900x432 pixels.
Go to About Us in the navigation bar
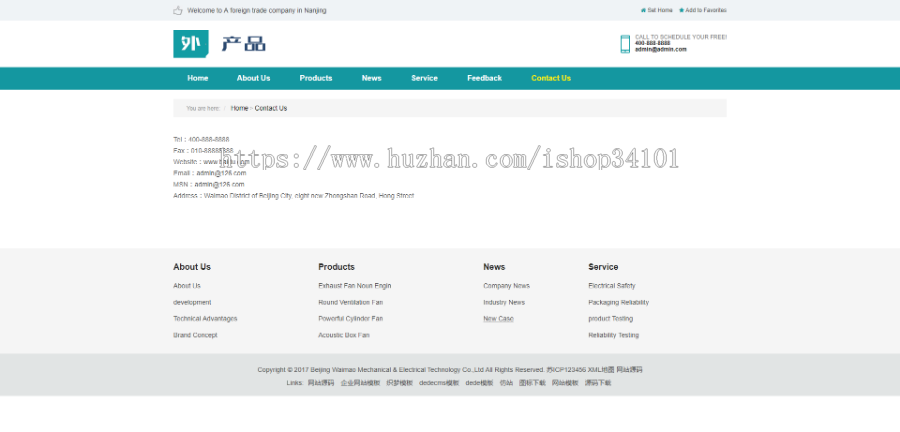253,78
